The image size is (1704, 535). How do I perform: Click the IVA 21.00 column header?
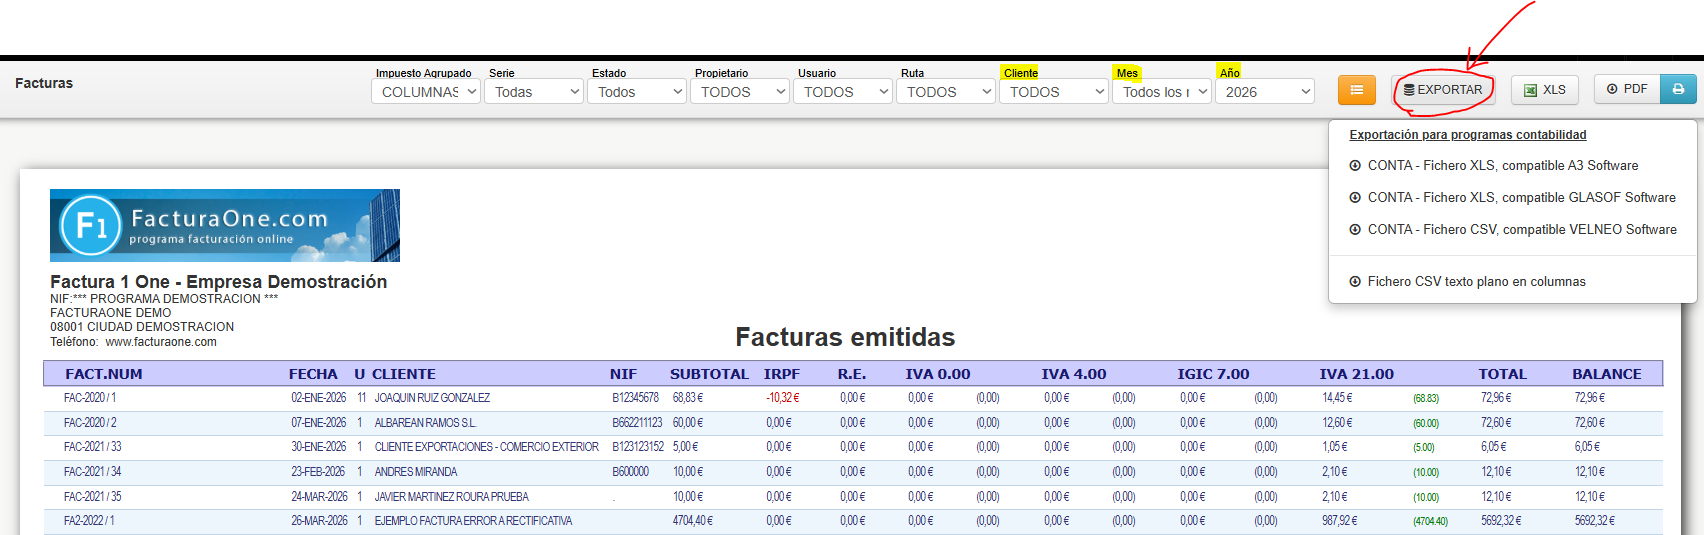point(1356,374)
